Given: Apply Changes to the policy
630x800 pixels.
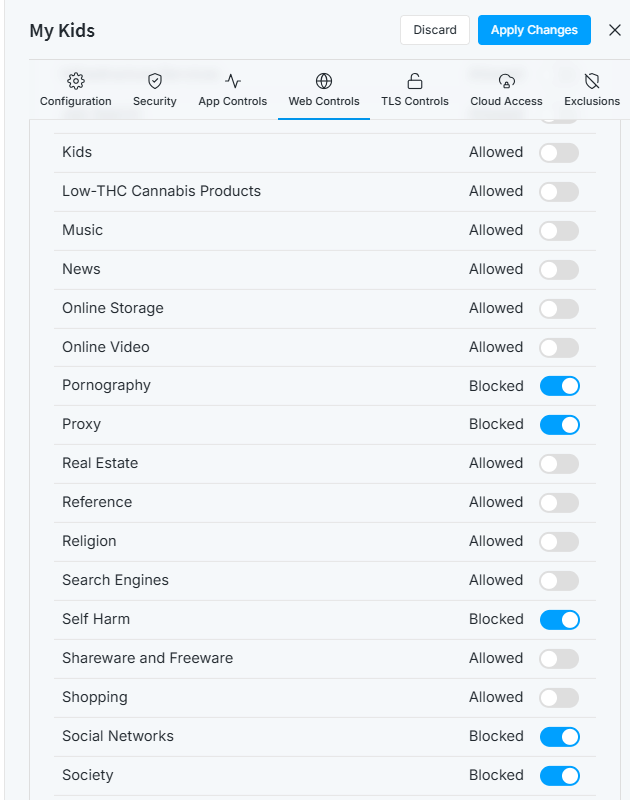Looking at the screenshot, I should click(x=534, y=30).
